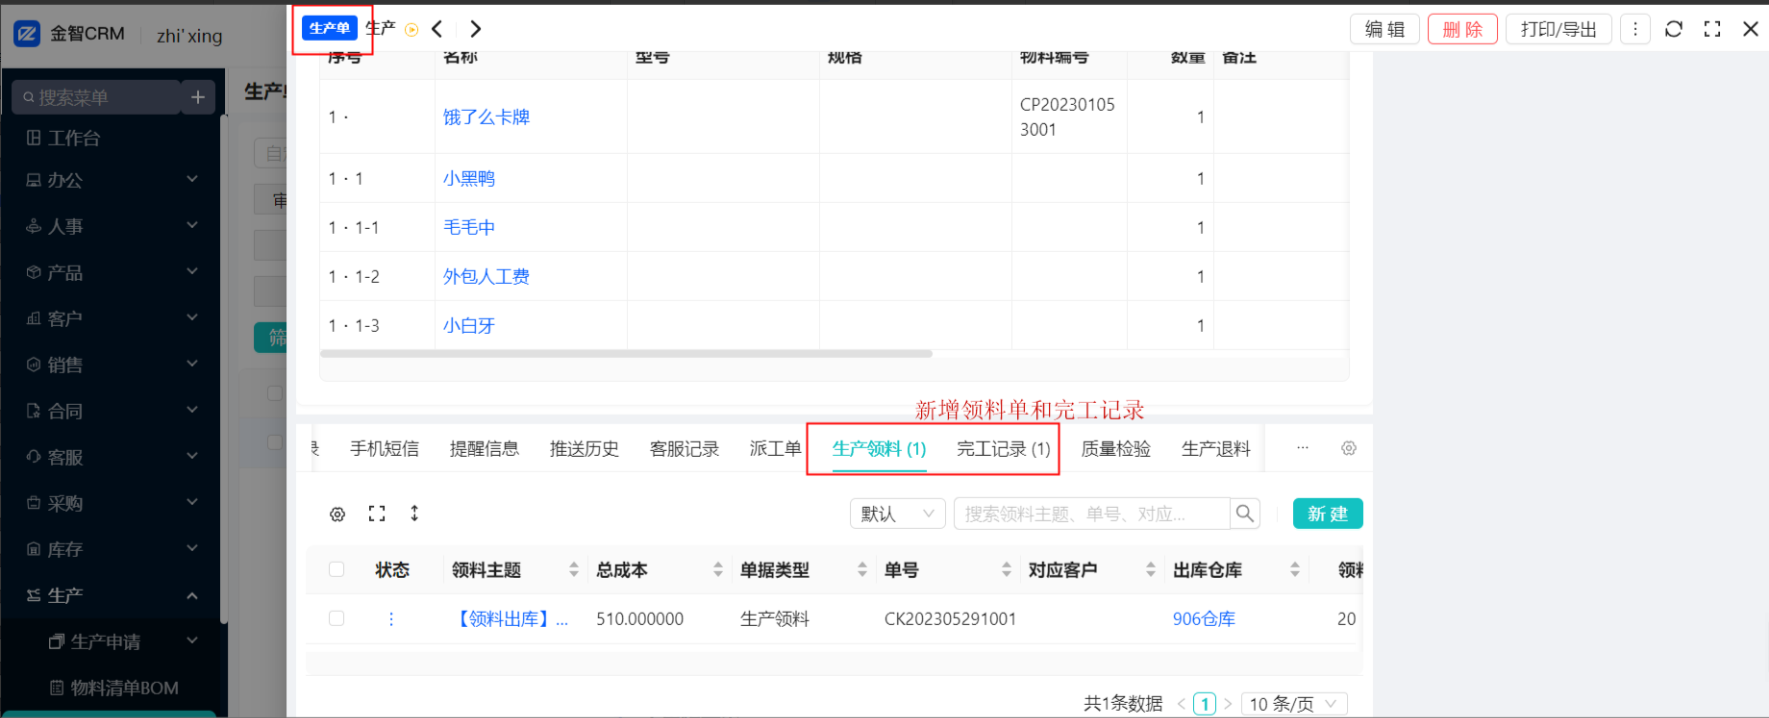Sort by 单号 column
The width and height of the screenshot is (1769, 718).
coord(1006,569)
